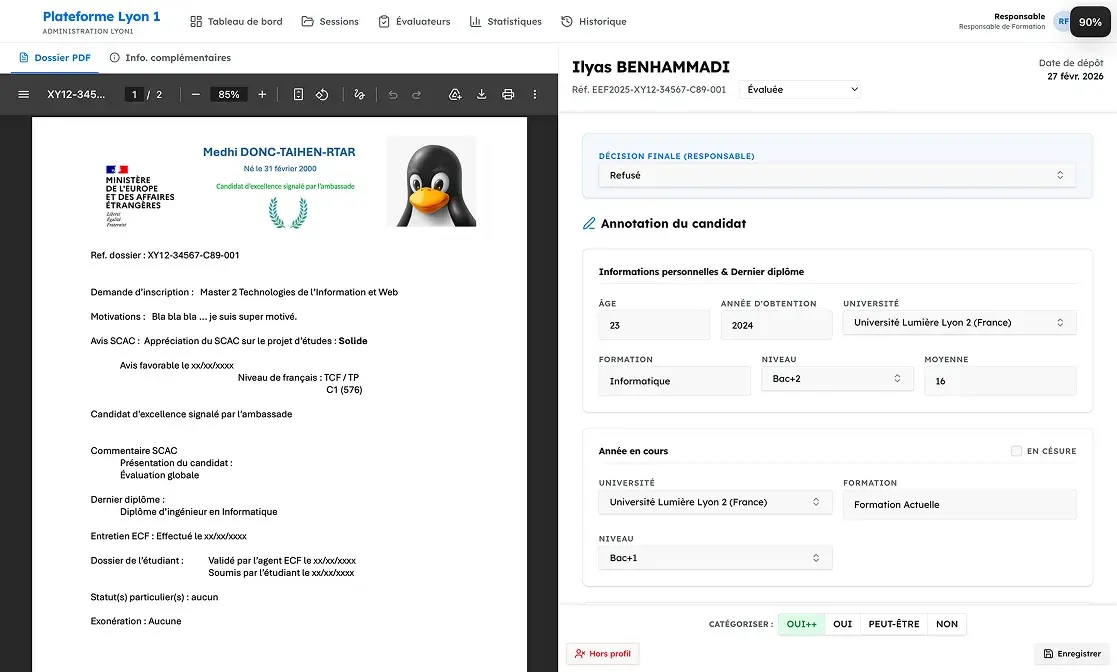Click the PDF page number box

click(134, 94)
